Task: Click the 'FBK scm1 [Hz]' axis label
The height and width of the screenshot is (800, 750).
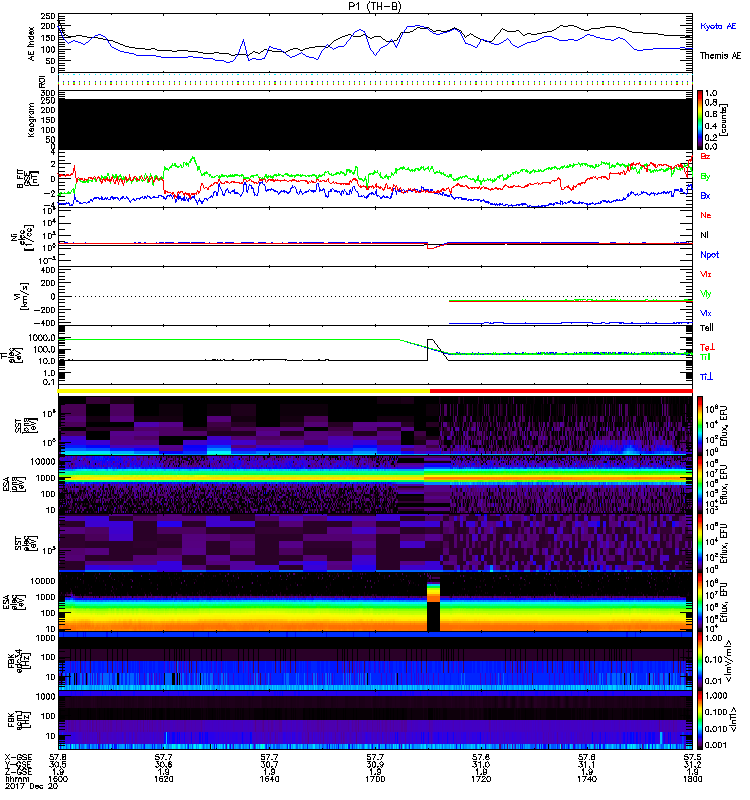Action: coord(19,720)
